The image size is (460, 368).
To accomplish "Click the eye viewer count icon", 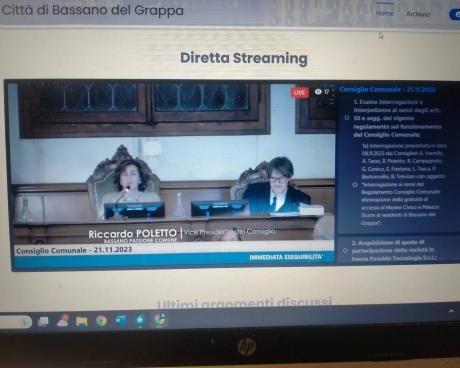I will (x=318, y=91).
